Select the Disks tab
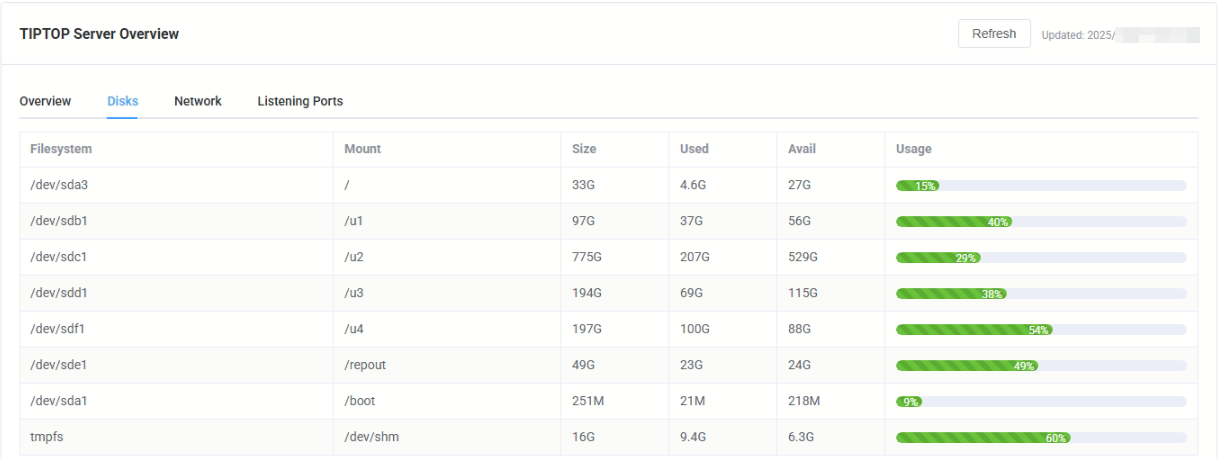 (x=123, y=101)
